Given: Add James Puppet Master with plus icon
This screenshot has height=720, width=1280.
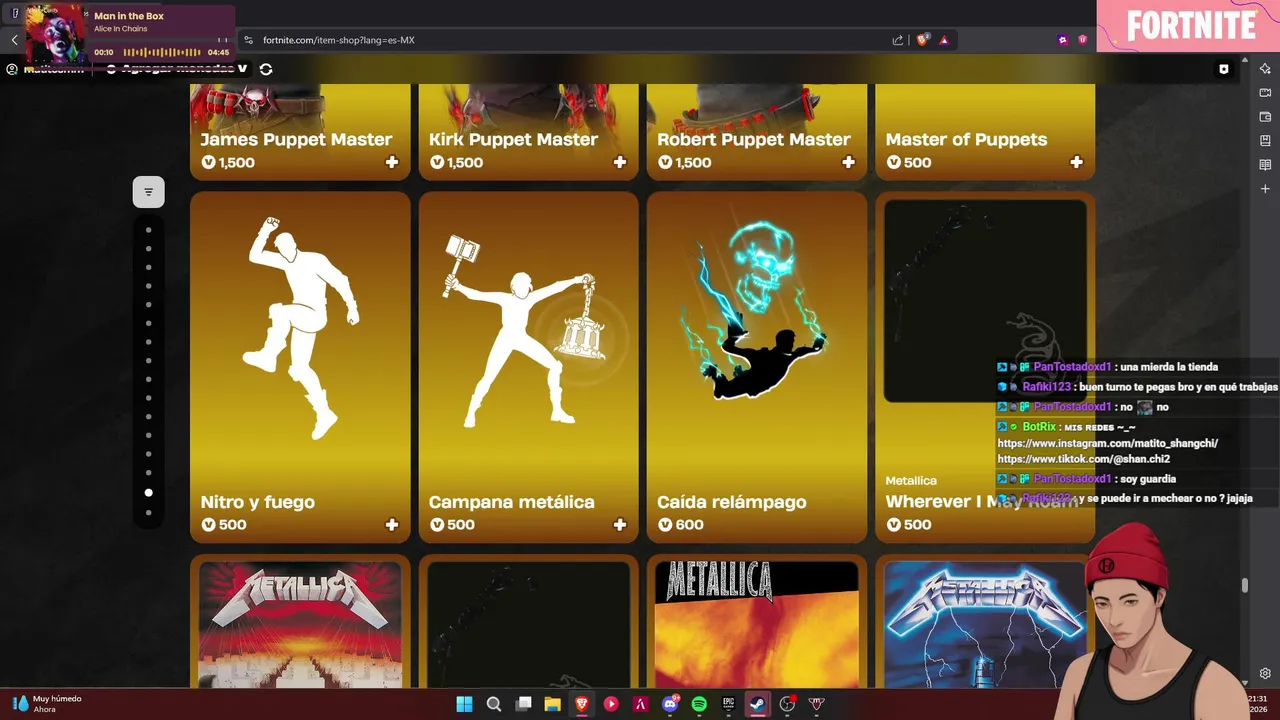Looking at the screenshot, I should (x=392, y=162).
